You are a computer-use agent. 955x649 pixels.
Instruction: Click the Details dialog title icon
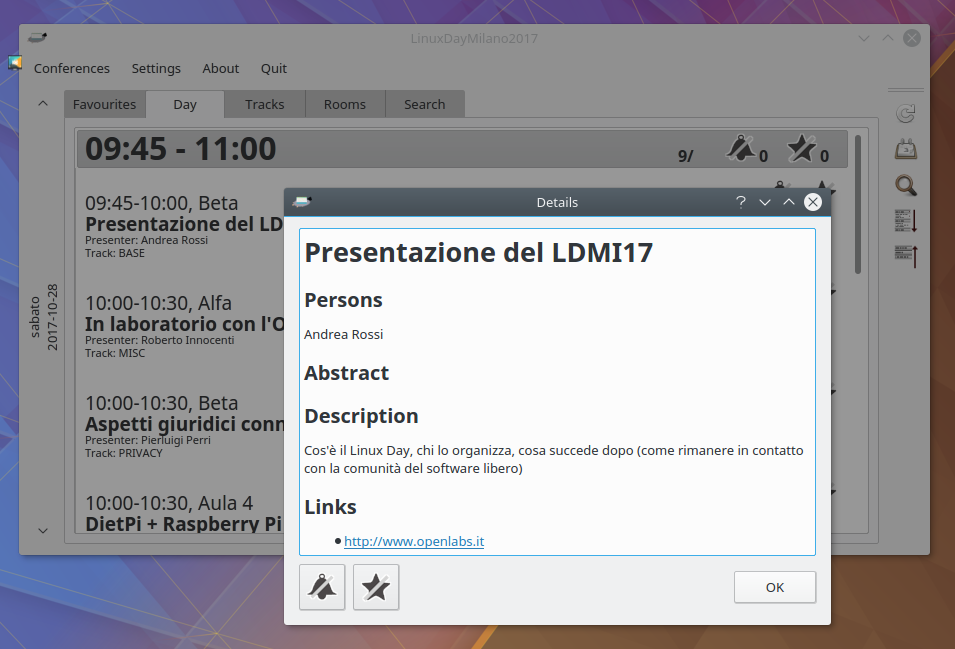(x=302, y=202)
